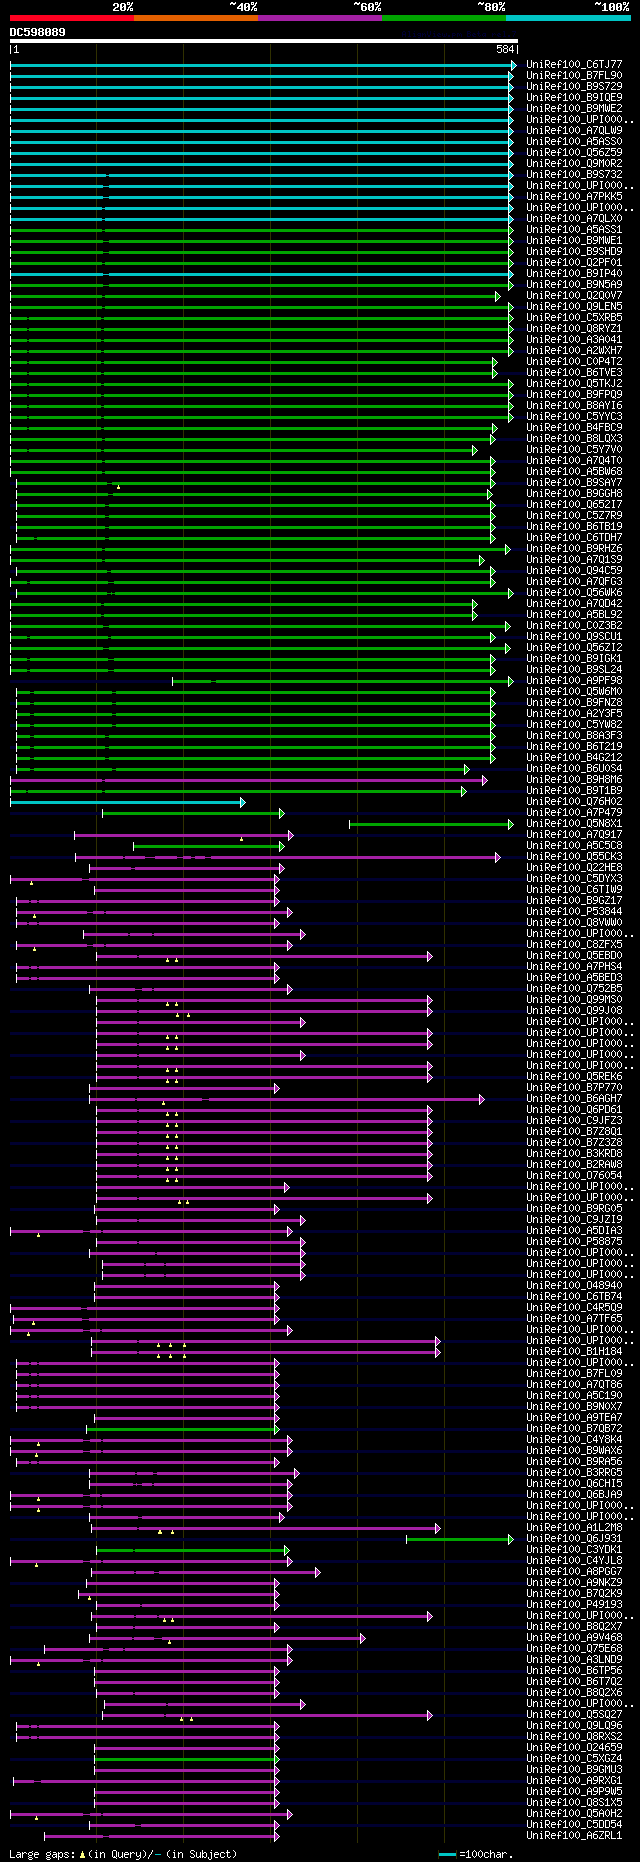Click cyan alignment bar for UniRef100_C6TJ77
The image size is (640, 1862).
pos(263,65)
